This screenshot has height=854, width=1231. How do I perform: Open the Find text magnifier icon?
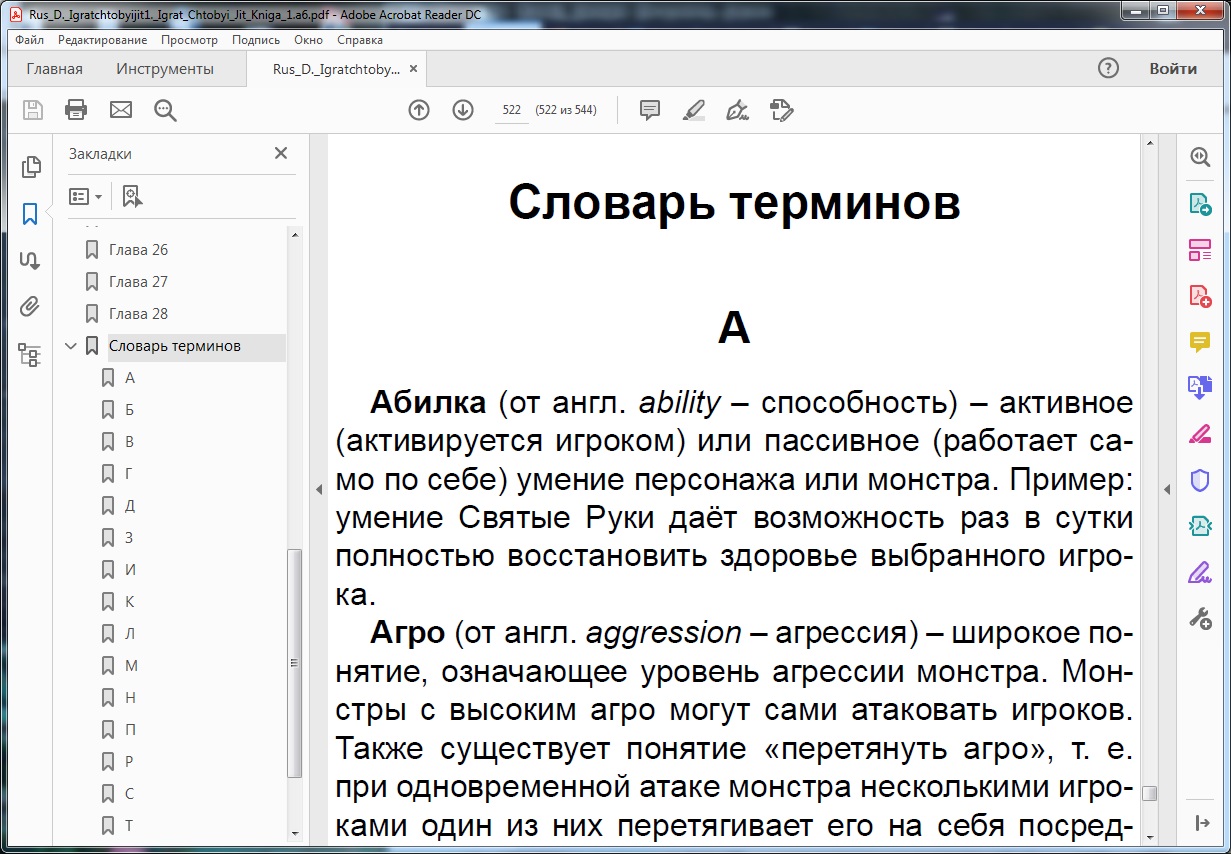pos(165,110)
